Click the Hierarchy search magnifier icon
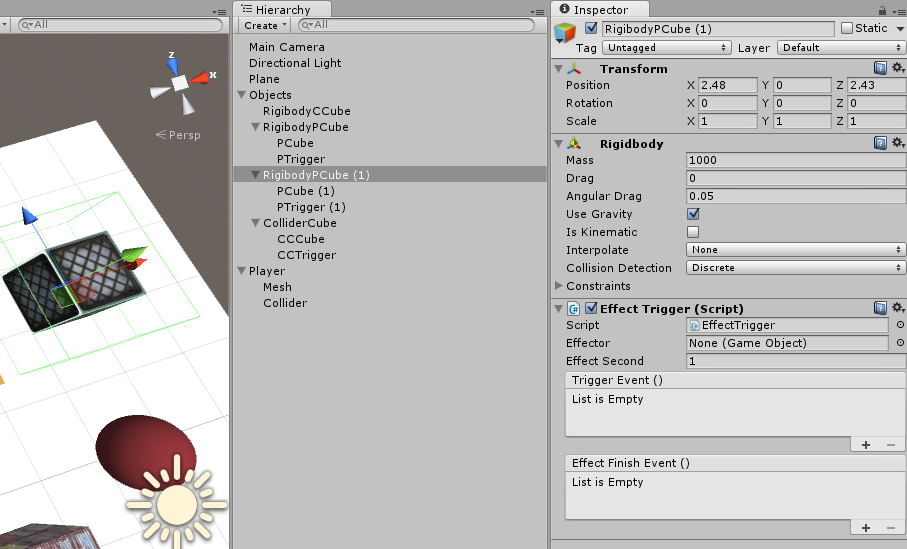The width and height of the screenshot is (907, 549). coord(307,25)
